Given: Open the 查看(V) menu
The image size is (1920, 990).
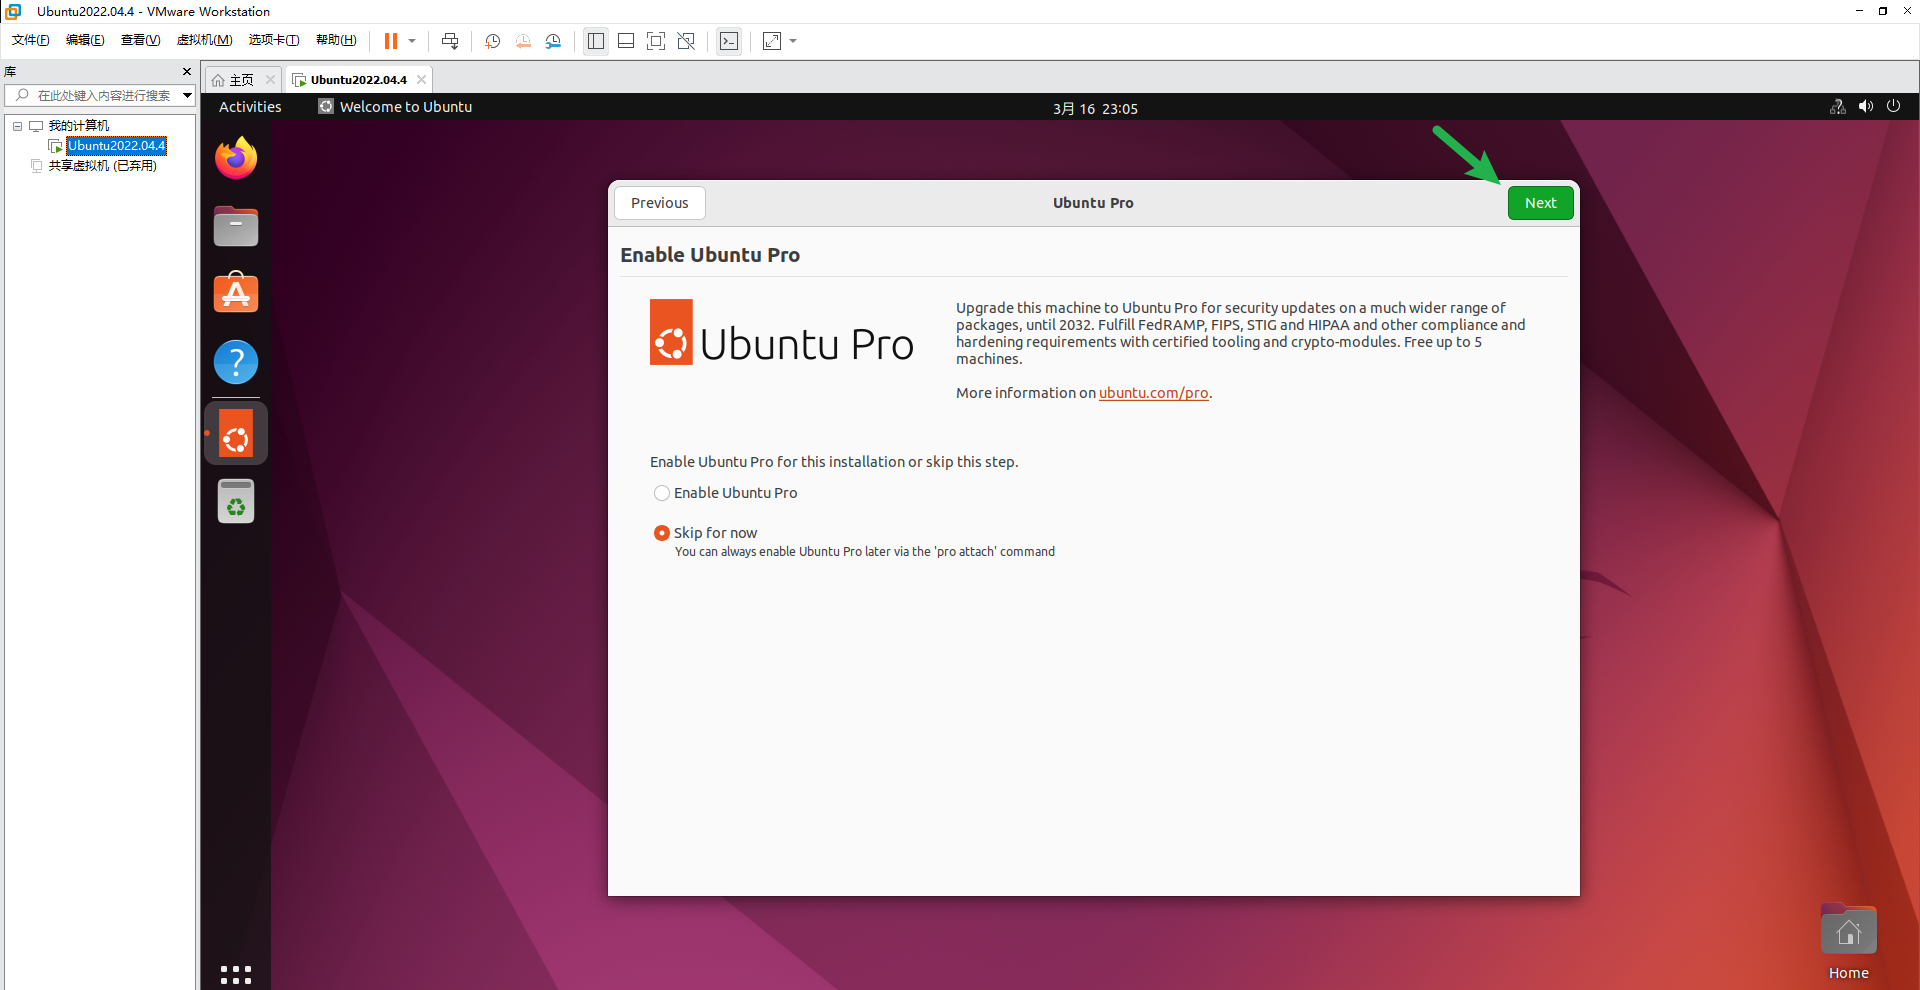Looking at the screenshot, I should 140,40.
